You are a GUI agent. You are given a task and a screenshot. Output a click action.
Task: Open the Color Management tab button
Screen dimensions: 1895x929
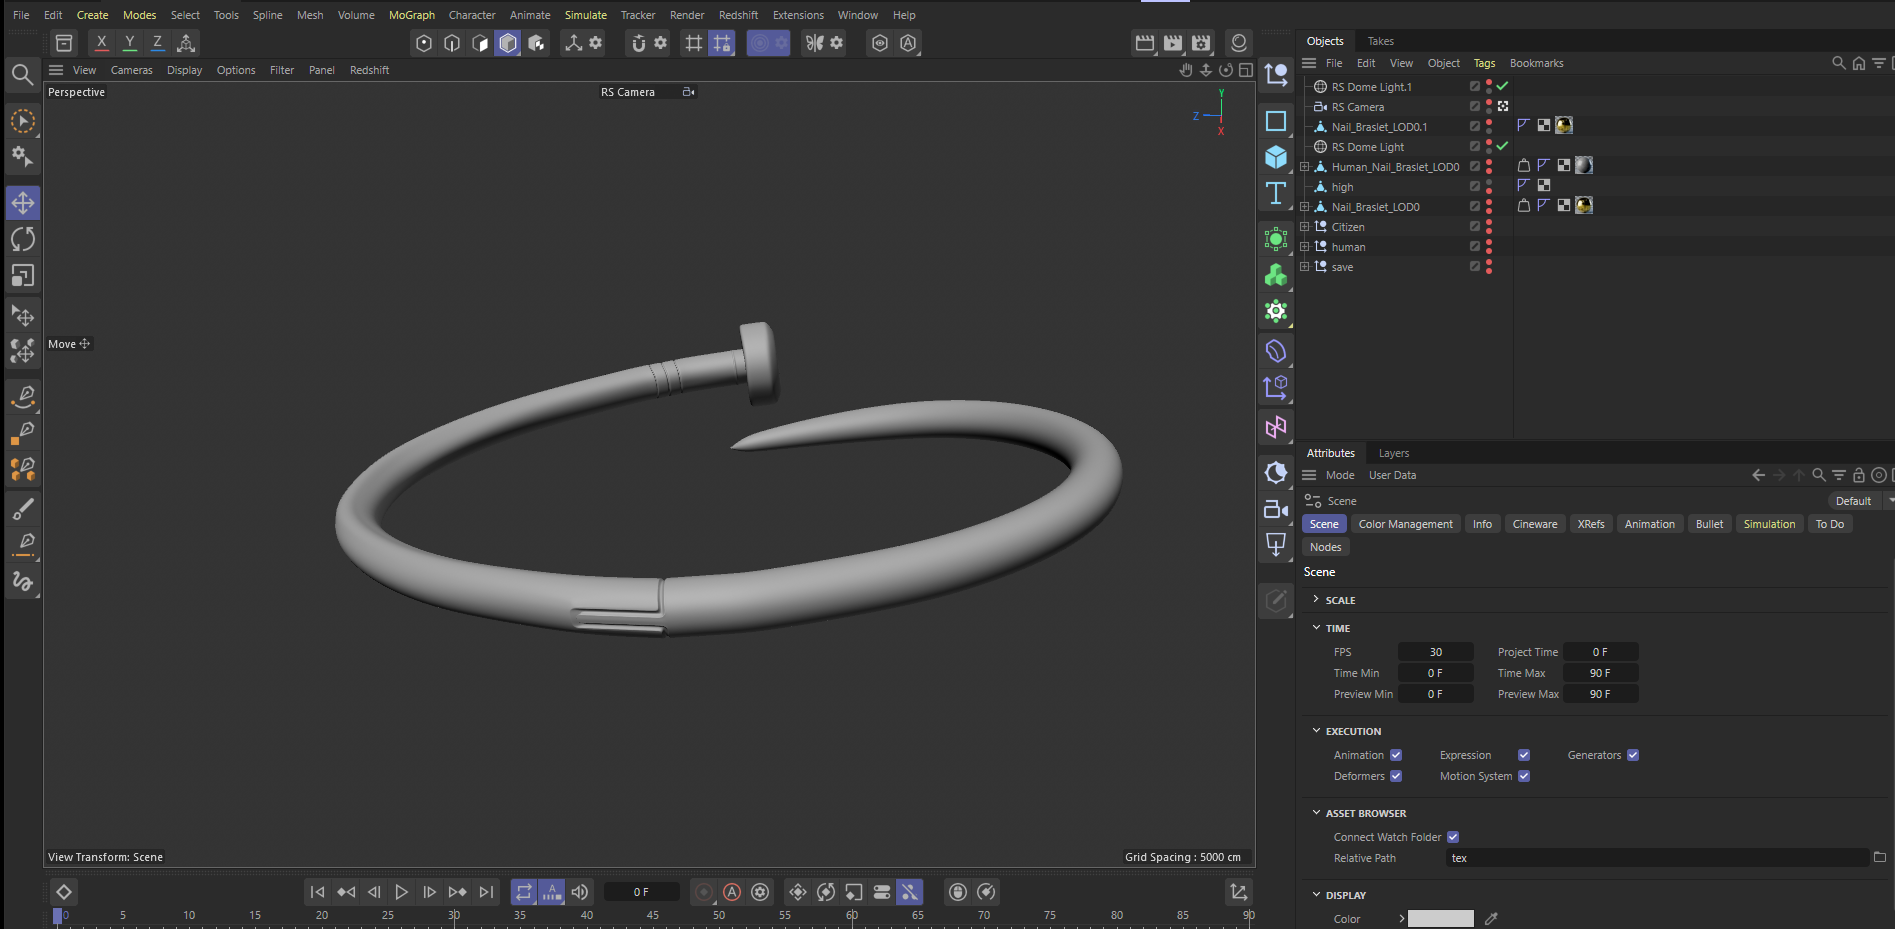pos(1405,524)
